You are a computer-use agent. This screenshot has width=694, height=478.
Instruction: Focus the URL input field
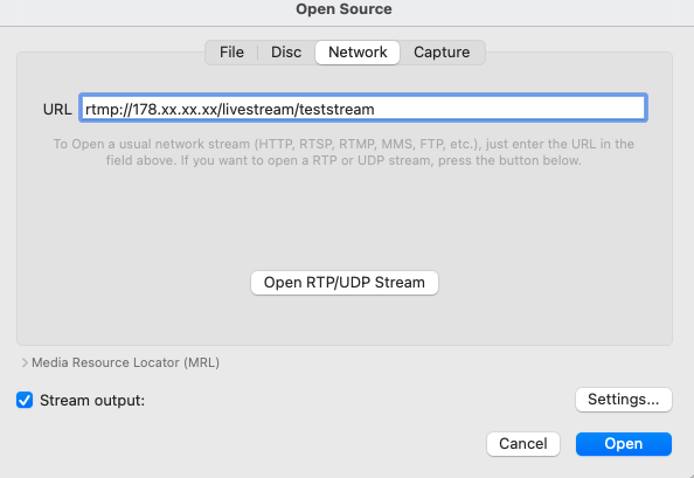(x=500, y=108)
